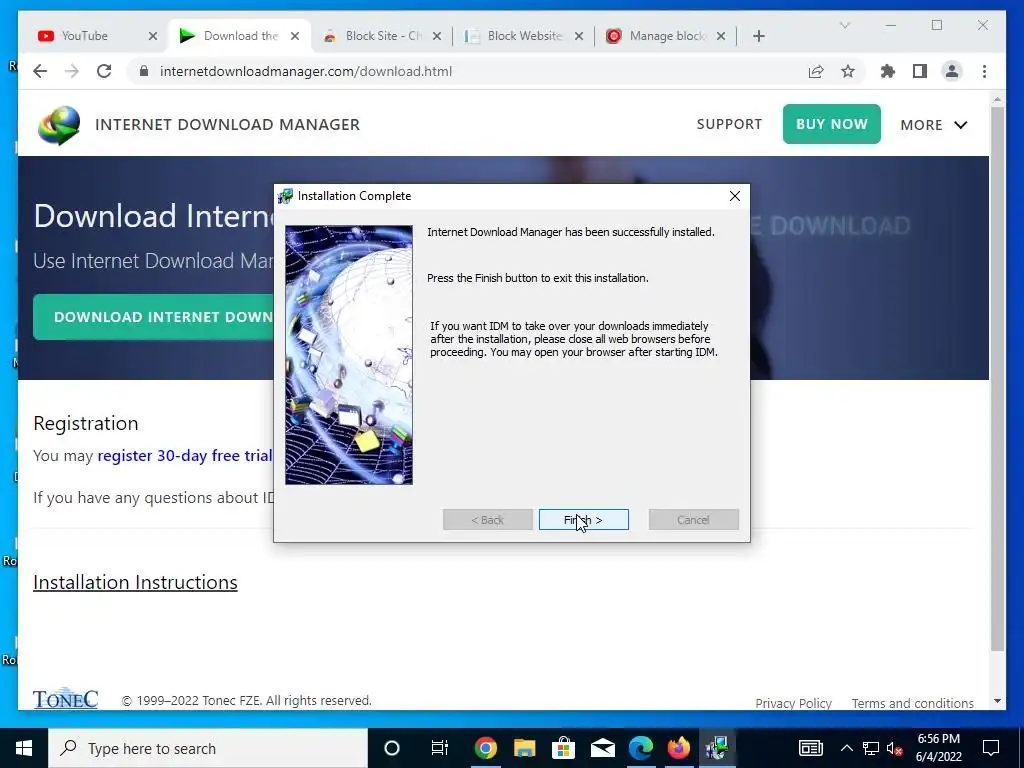Open the Manage blocked tab

point(666,36)
